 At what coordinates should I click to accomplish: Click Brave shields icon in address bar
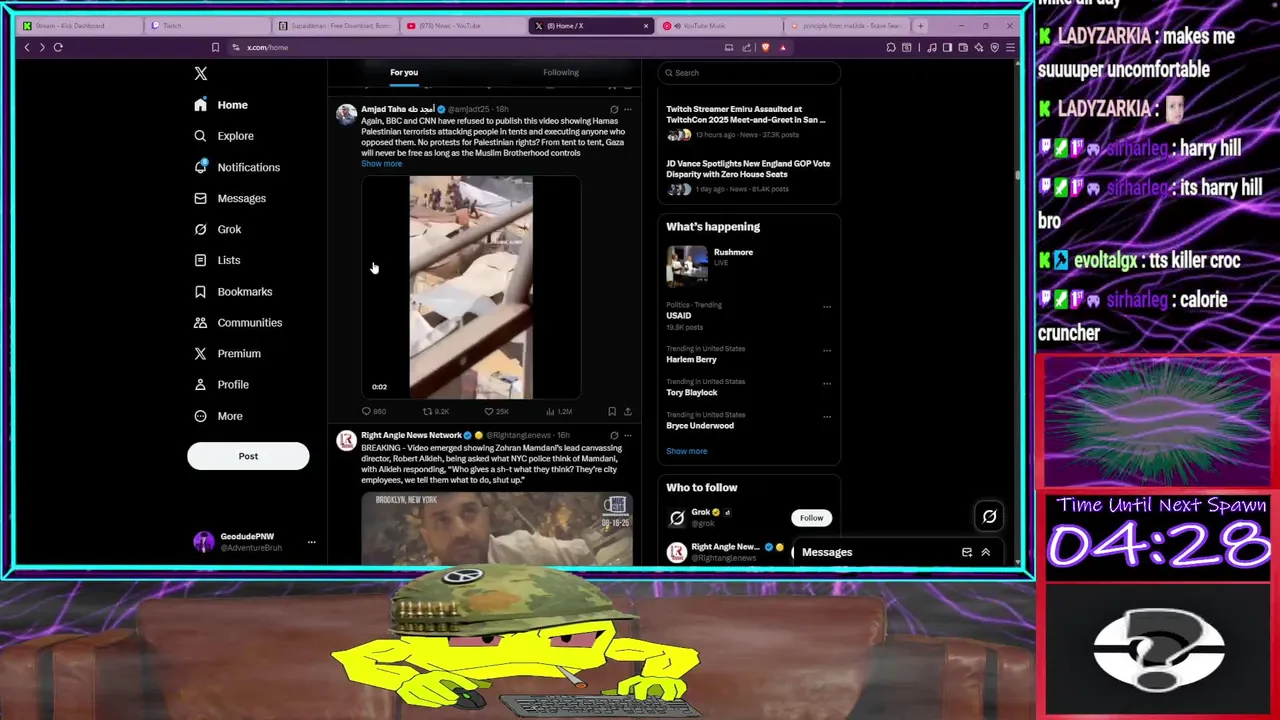point(766,47)
